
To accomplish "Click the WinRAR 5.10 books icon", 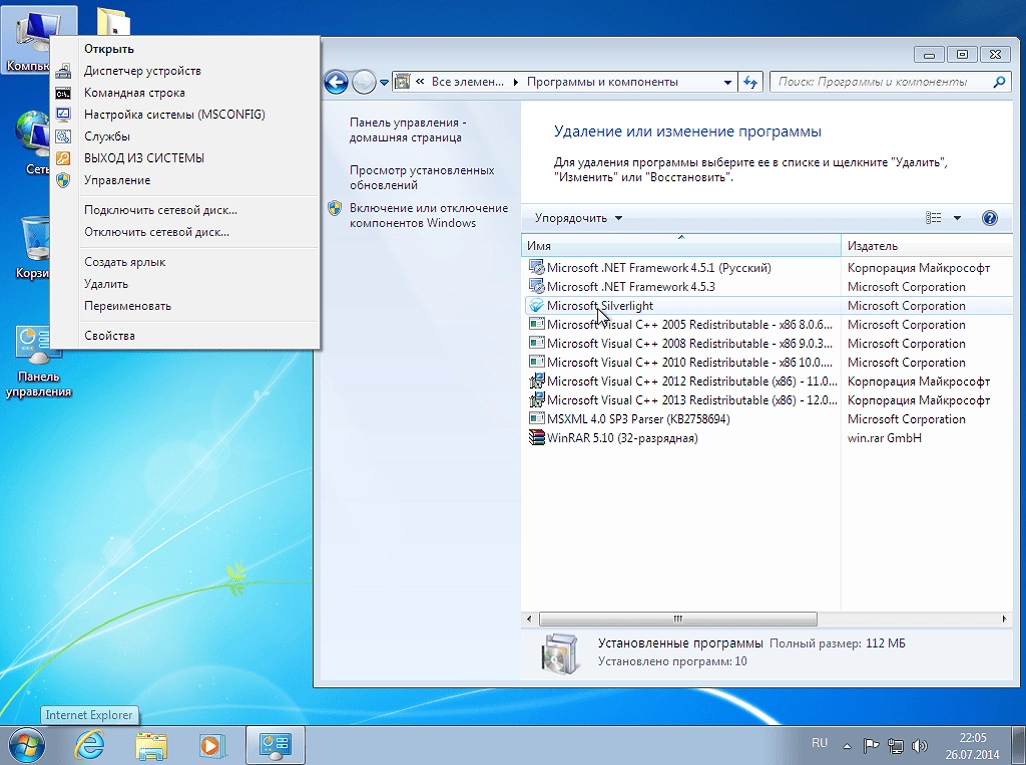I will point(537,438).
